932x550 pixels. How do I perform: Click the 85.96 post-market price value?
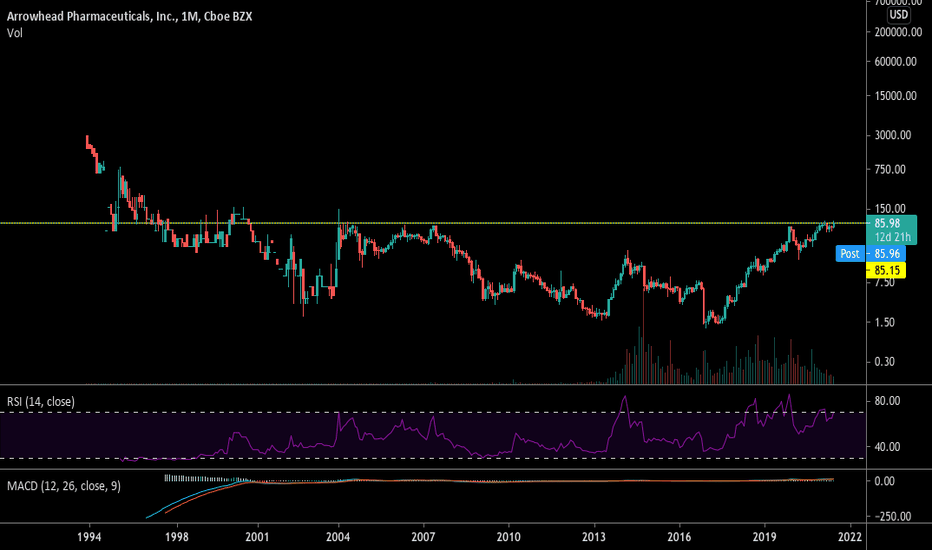tap(886, 254)
